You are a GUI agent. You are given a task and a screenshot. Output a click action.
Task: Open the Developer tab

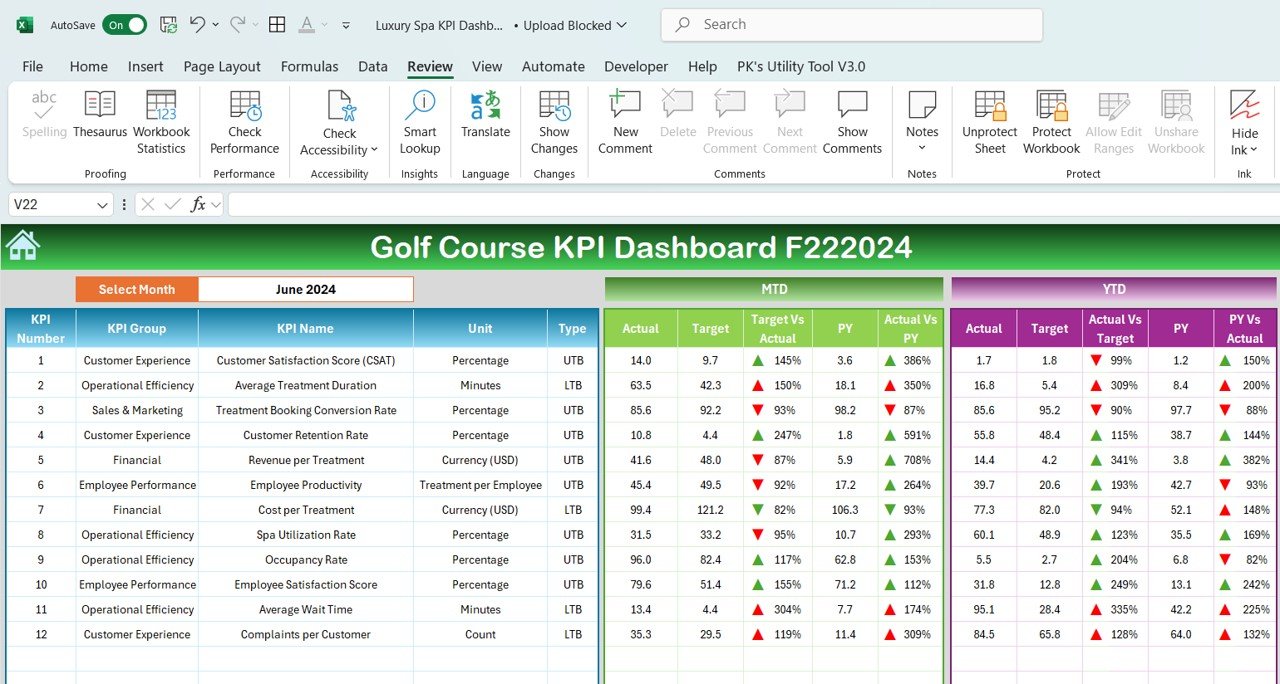pos(636,66)
